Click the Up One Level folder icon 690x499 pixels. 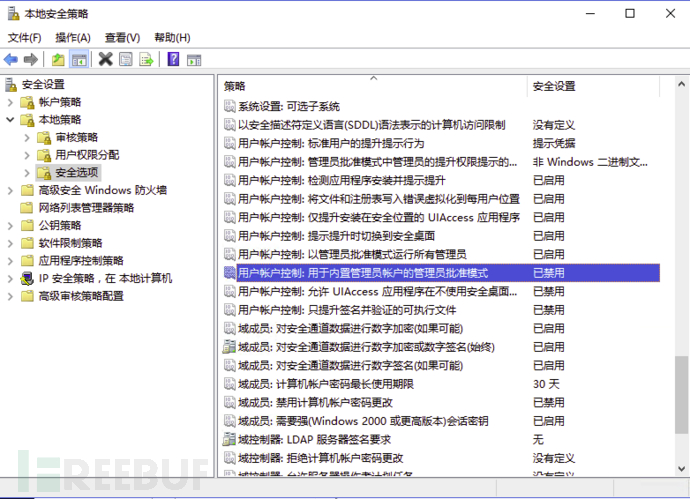(x=59, y=59)
